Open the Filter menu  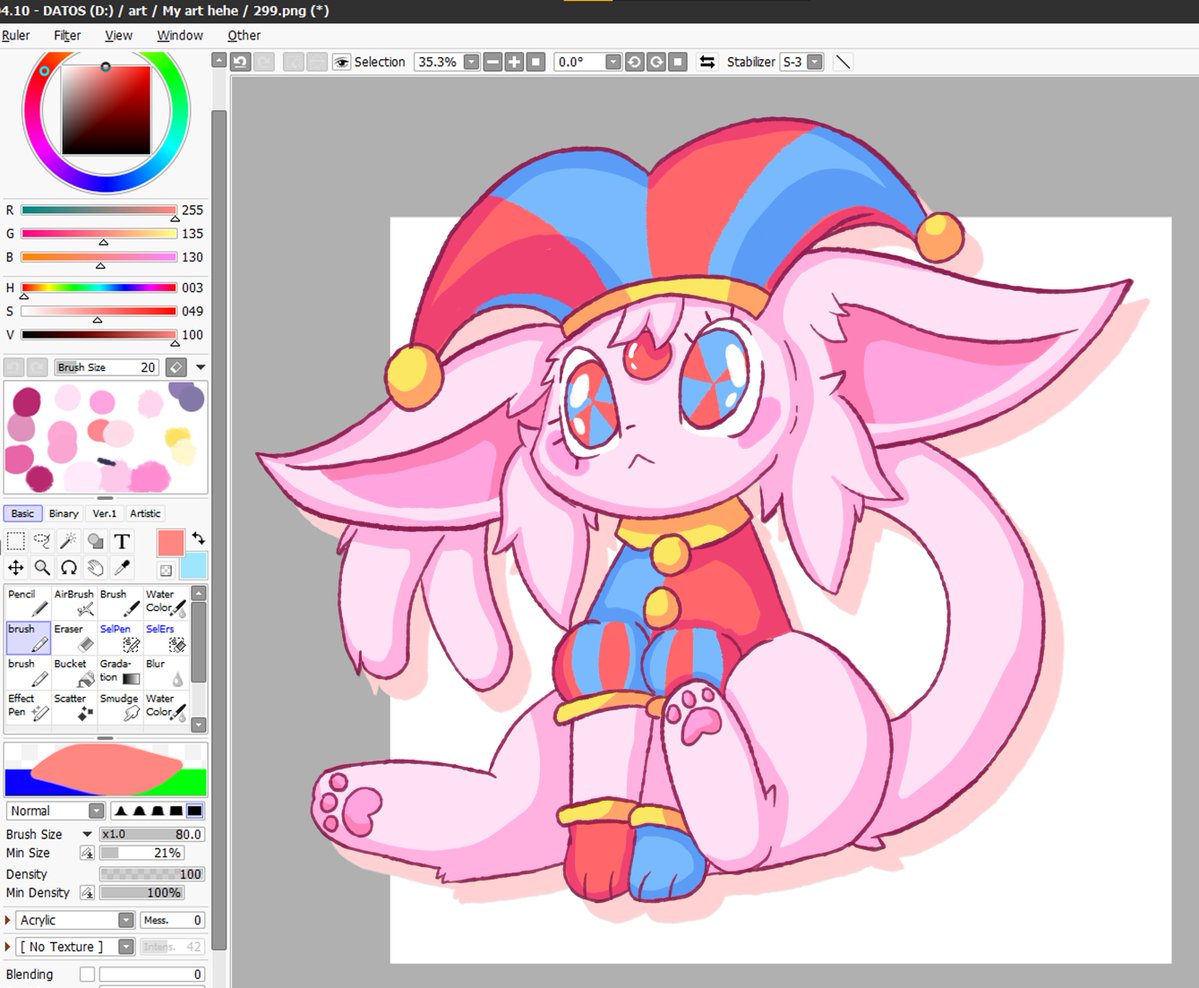point(67,35)
